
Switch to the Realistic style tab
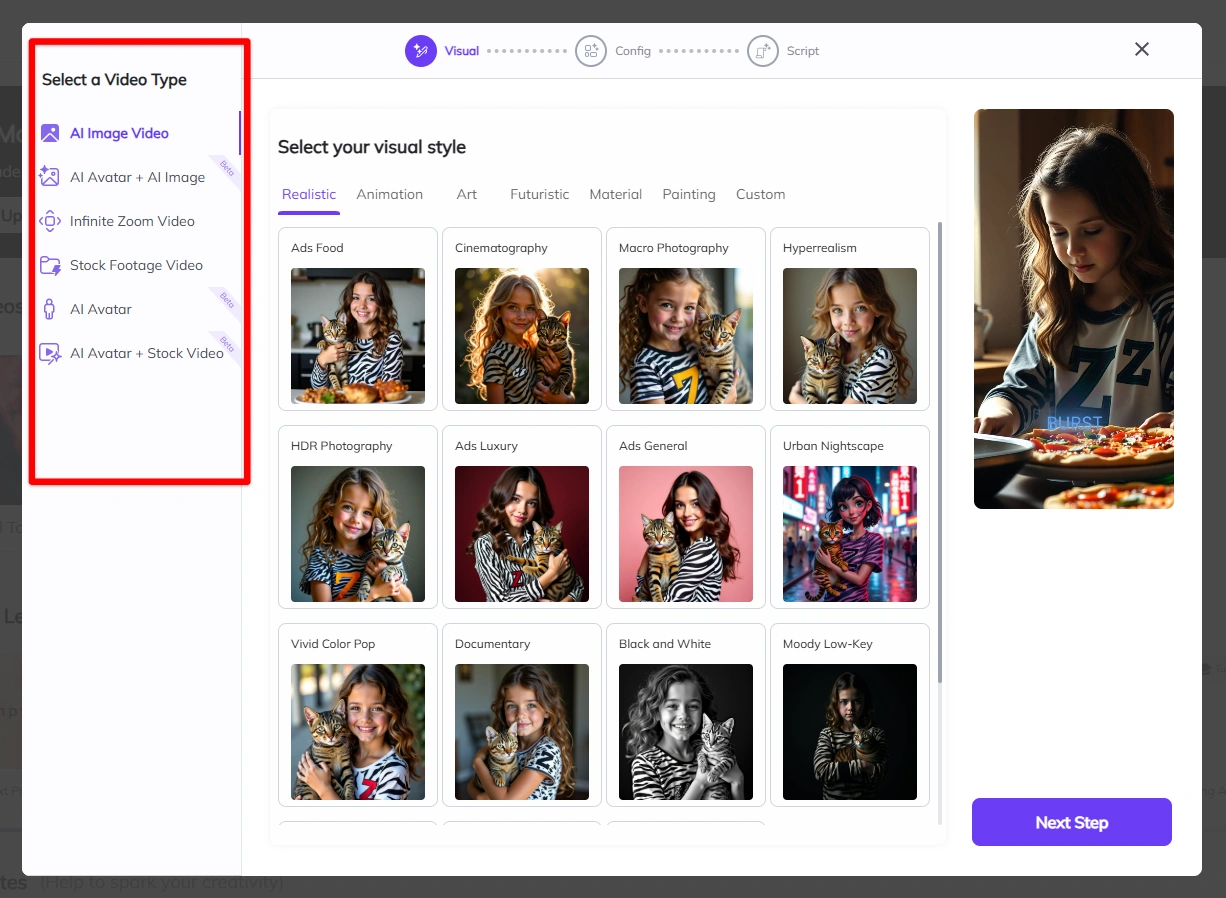pos(309,194)
